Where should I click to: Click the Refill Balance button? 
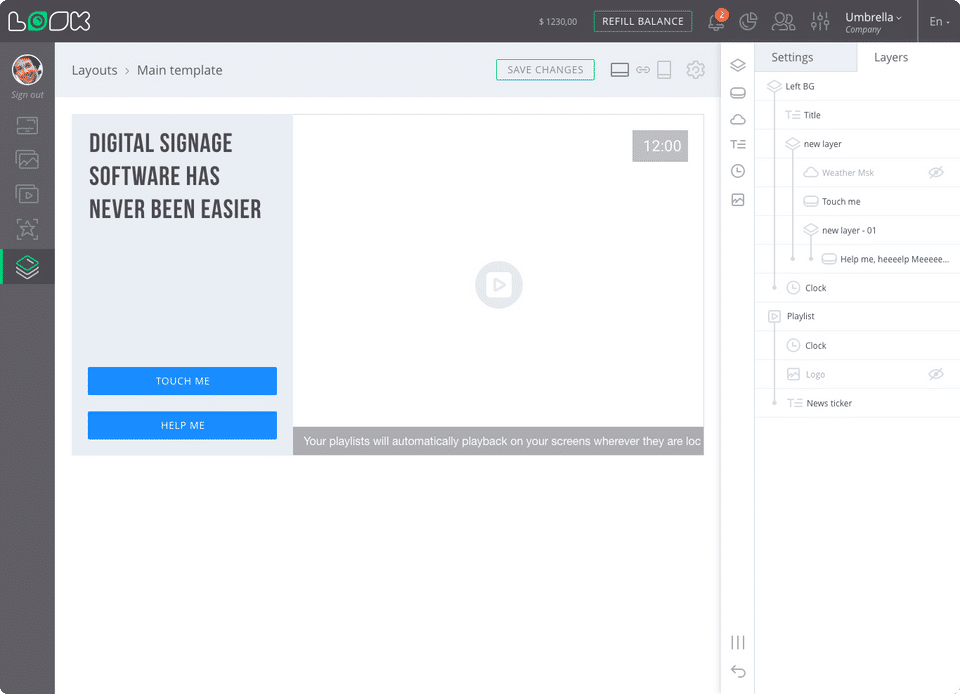tap(643, 21)
